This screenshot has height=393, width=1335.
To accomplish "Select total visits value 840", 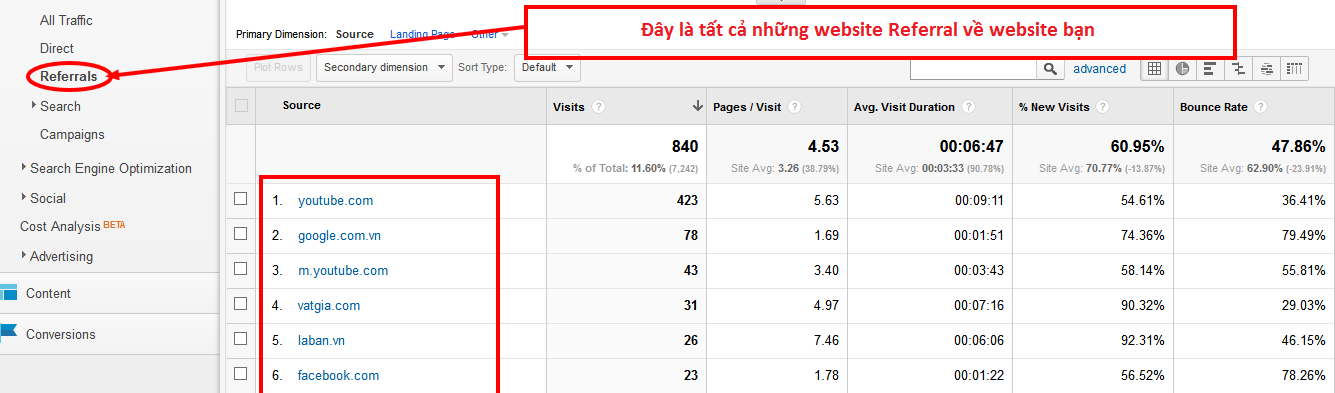I will click(x=685, y=146).
